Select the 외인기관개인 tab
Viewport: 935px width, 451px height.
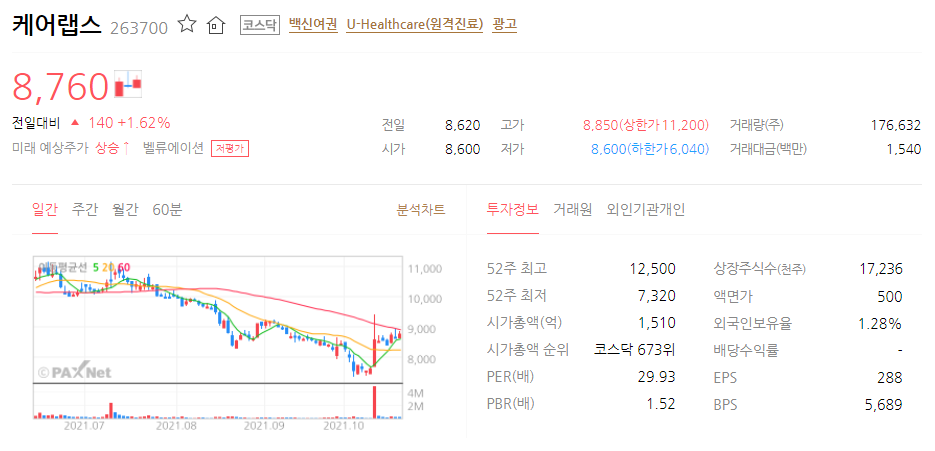point(646,210)
